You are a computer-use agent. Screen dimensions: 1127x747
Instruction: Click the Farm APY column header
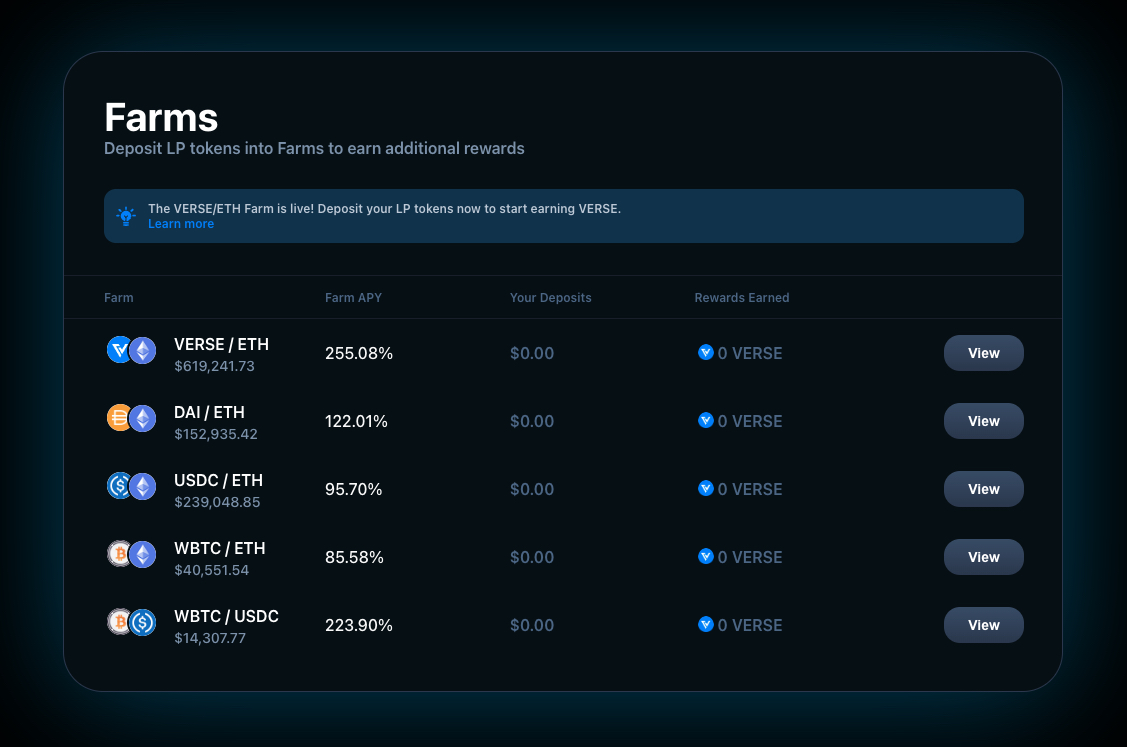[x=353, y=297]
